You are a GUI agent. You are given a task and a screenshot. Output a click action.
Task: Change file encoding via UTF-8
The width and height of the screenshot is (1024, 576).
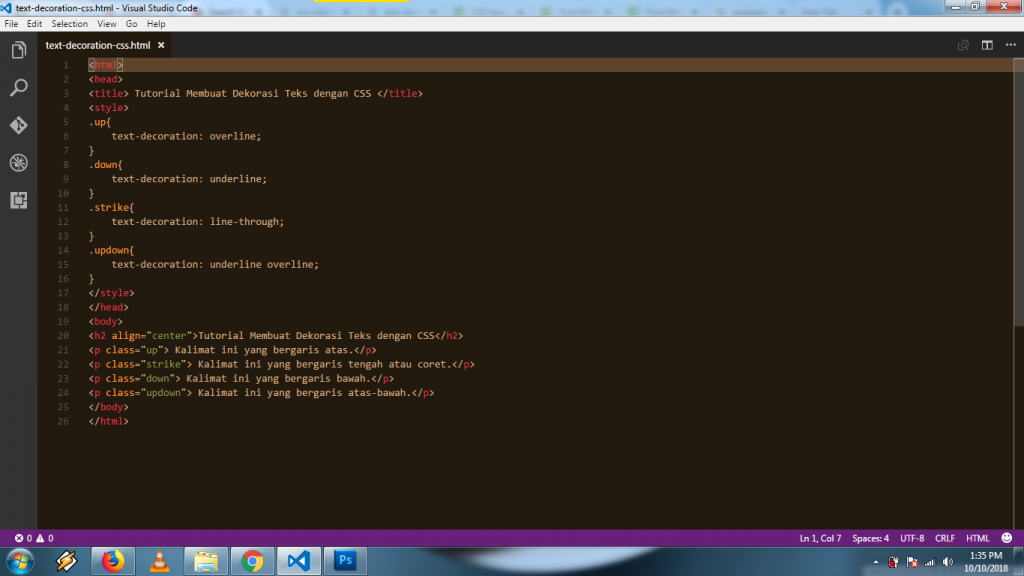[x=912, y=538]
